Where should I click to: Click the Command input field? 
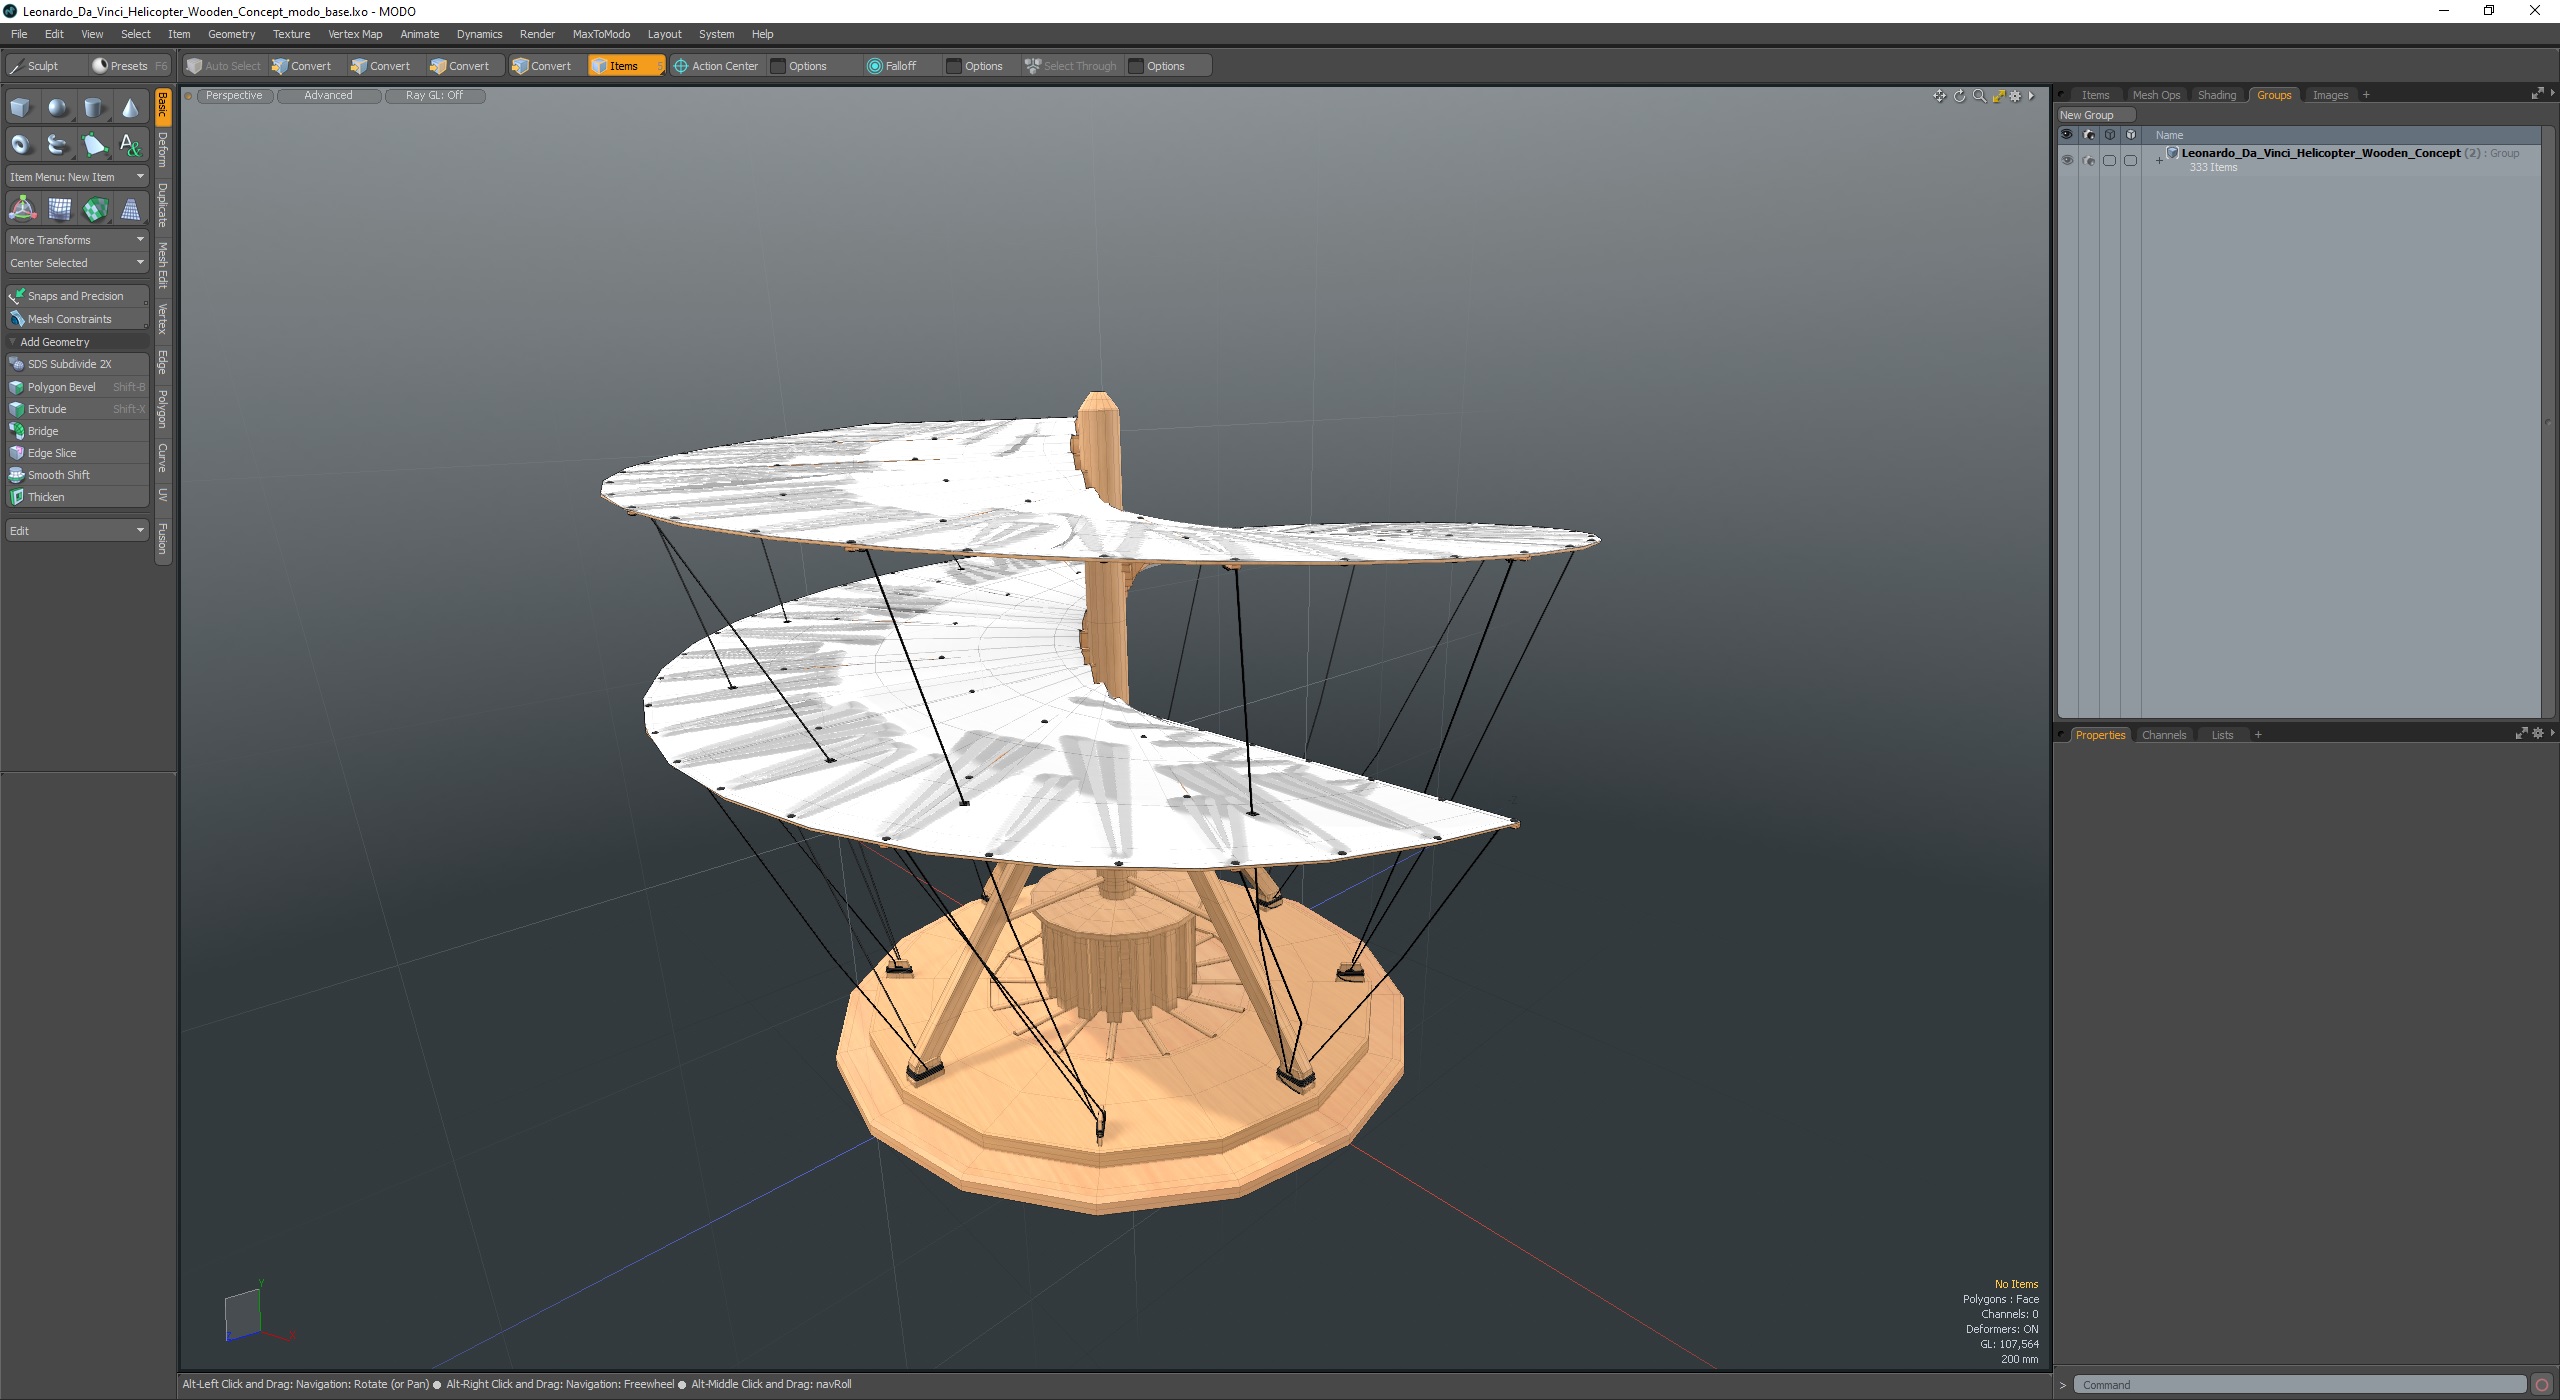click(x=2299, y=1385)
